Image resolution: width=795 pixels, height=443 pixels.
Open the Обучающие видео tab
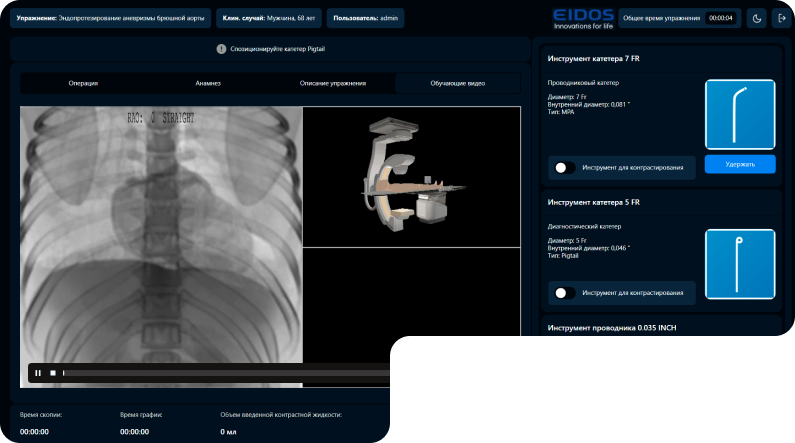[x=457, y=83]
